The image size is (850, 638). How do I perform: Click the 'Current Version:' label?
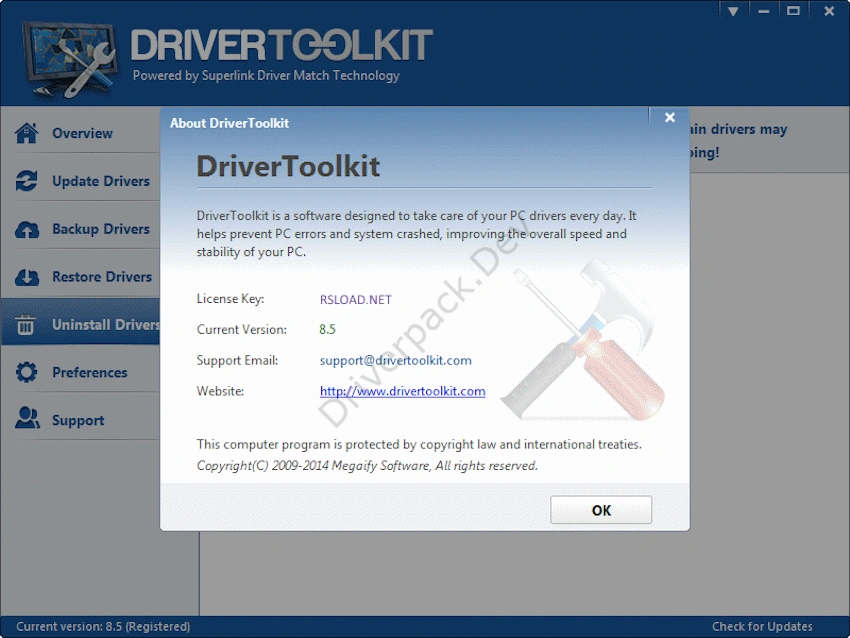[x=241, y=329]
